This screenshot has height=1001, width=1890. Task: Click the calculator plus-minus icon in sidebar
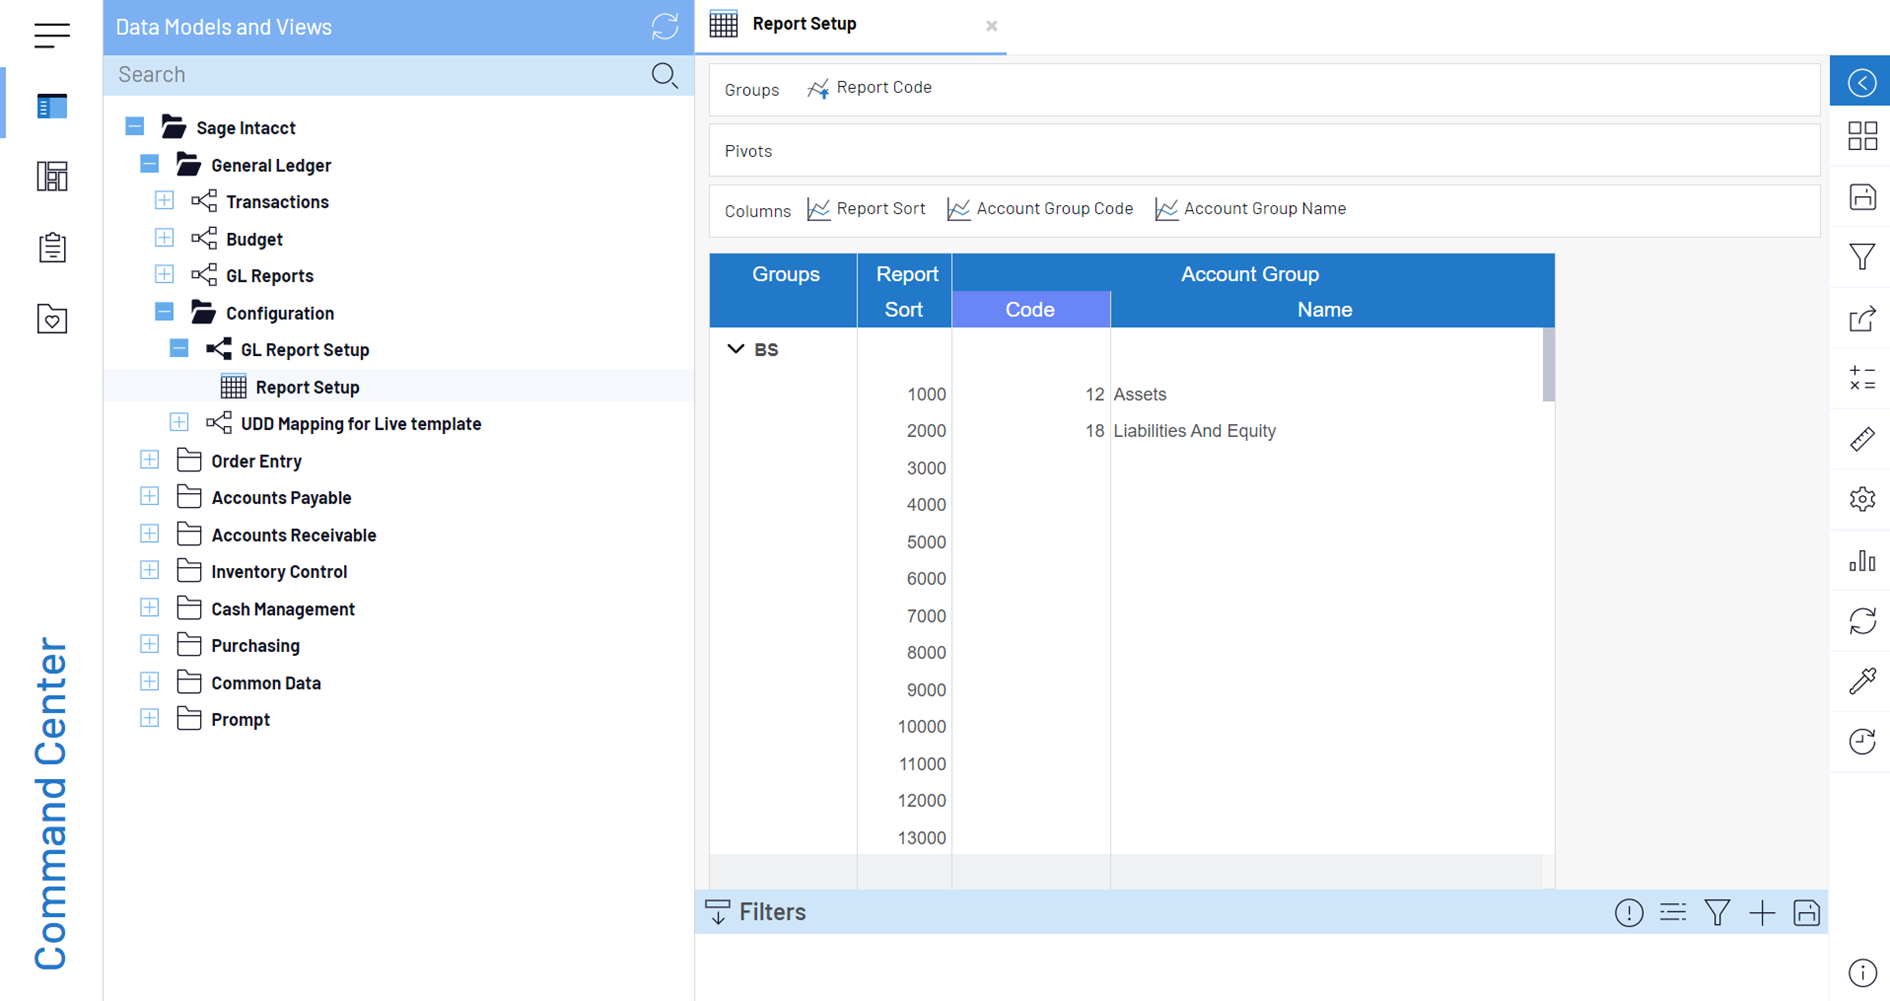coord(1861,378)
